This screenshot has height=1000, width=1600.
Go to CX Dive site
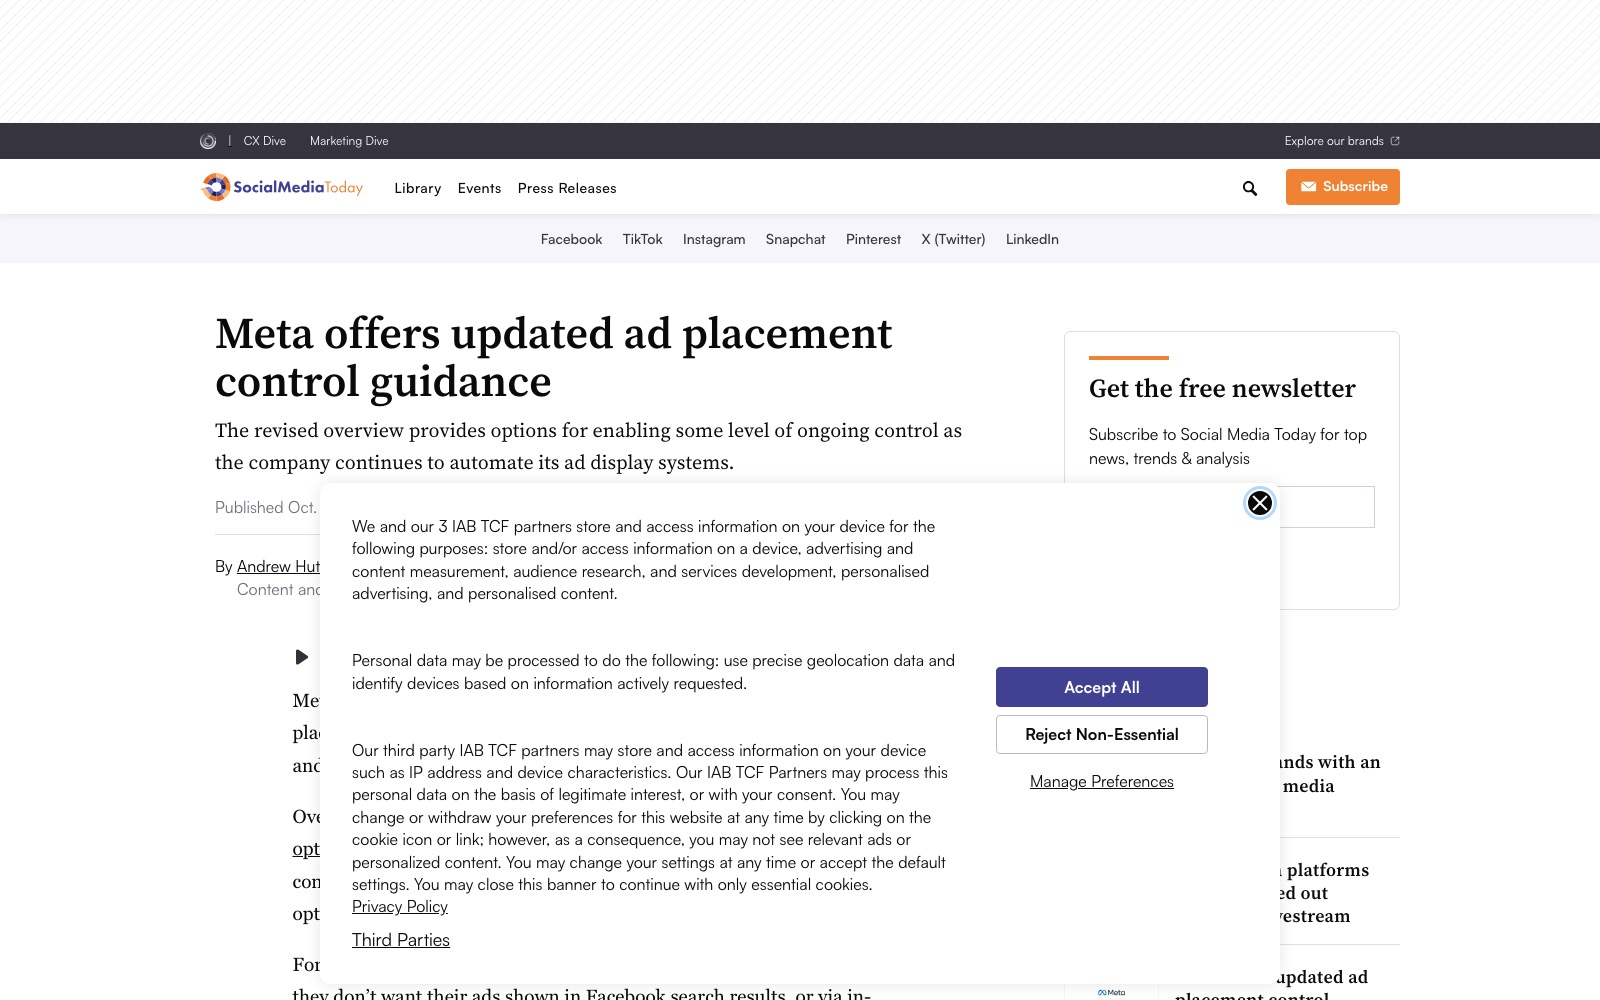tap(265, 141)
